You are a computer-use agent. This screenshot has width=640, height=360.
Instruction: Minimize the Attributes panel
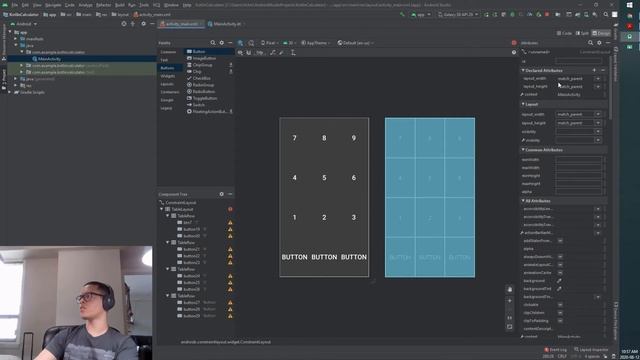pyautogui.click(x=608, y=42)
